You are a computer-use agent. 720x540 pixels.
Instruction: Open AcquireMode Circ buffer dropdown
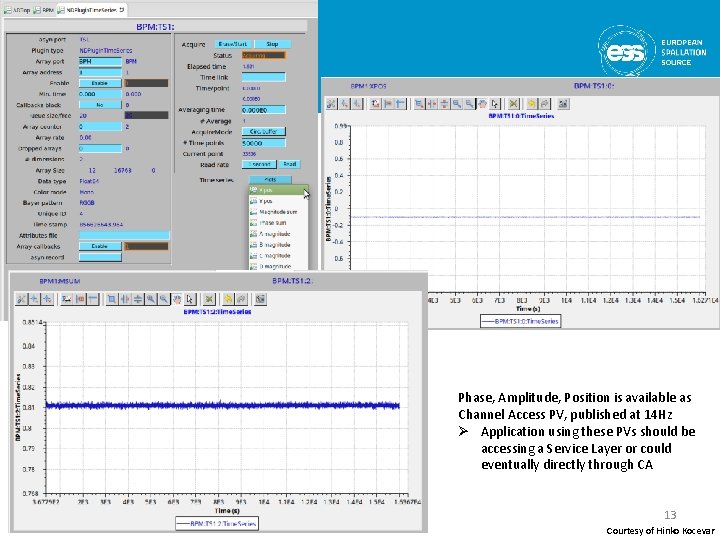click(264, 132)
